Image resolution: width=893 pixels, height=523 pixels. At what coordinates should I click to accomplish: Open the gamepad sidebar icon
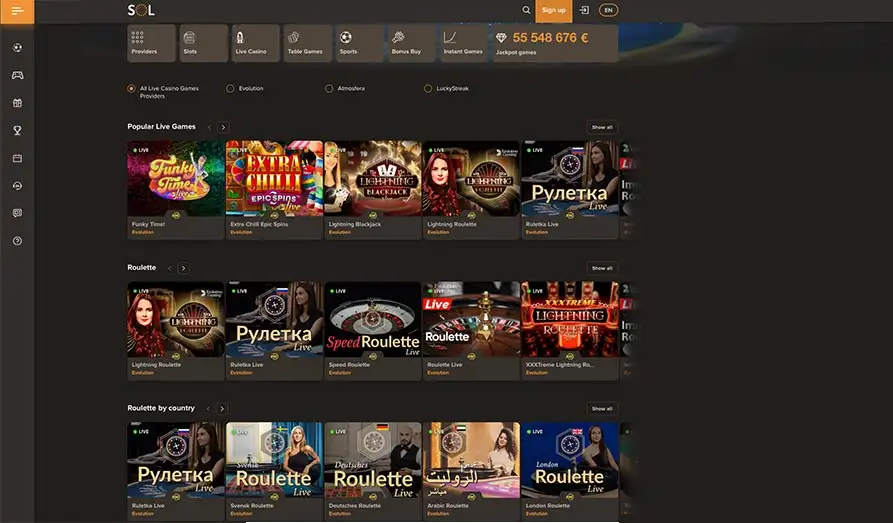point(17,75)
